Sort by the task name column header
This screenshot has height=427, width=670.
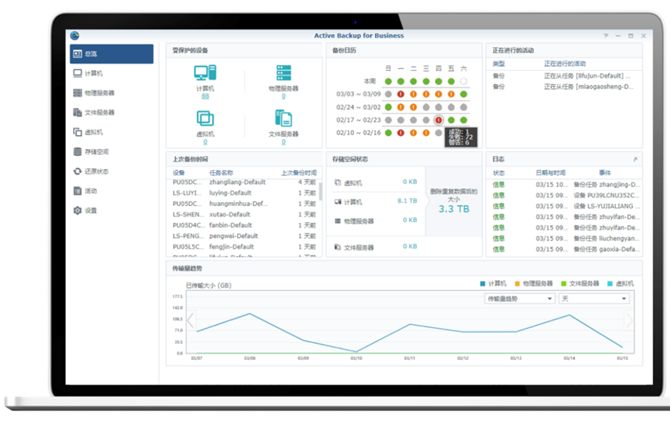(221, 173)
